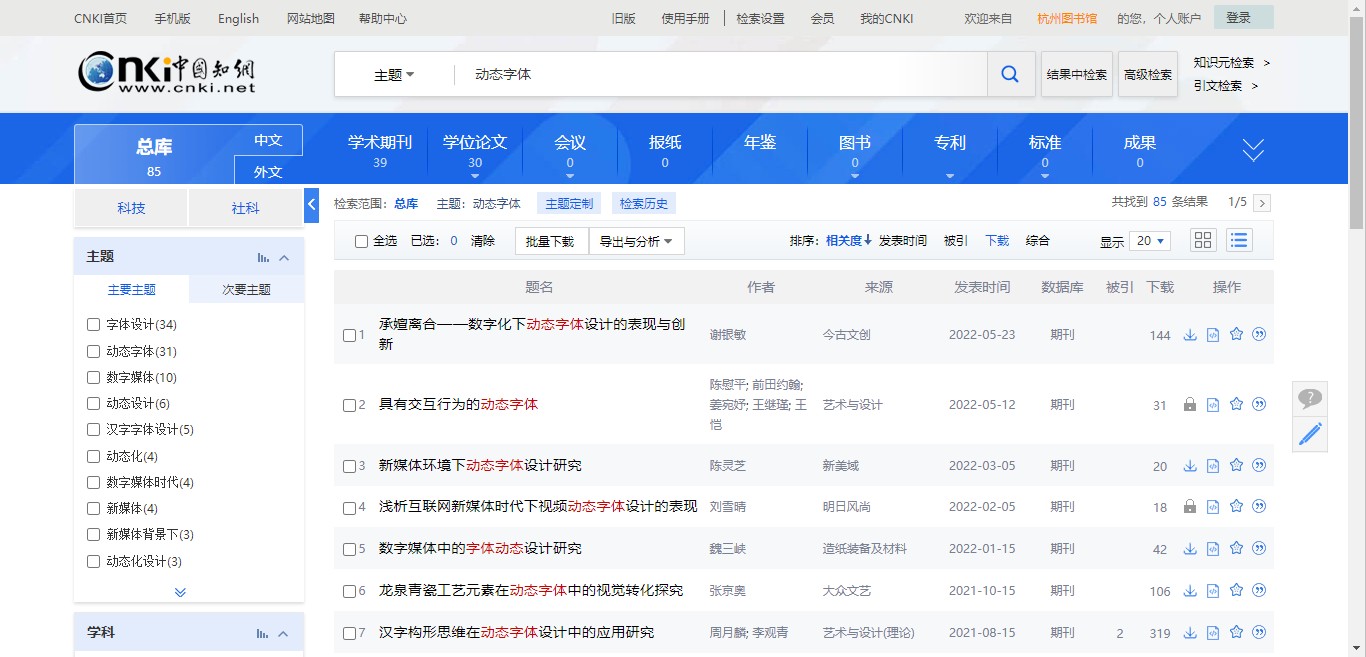Go to next results page arrow

point(1262,203)
